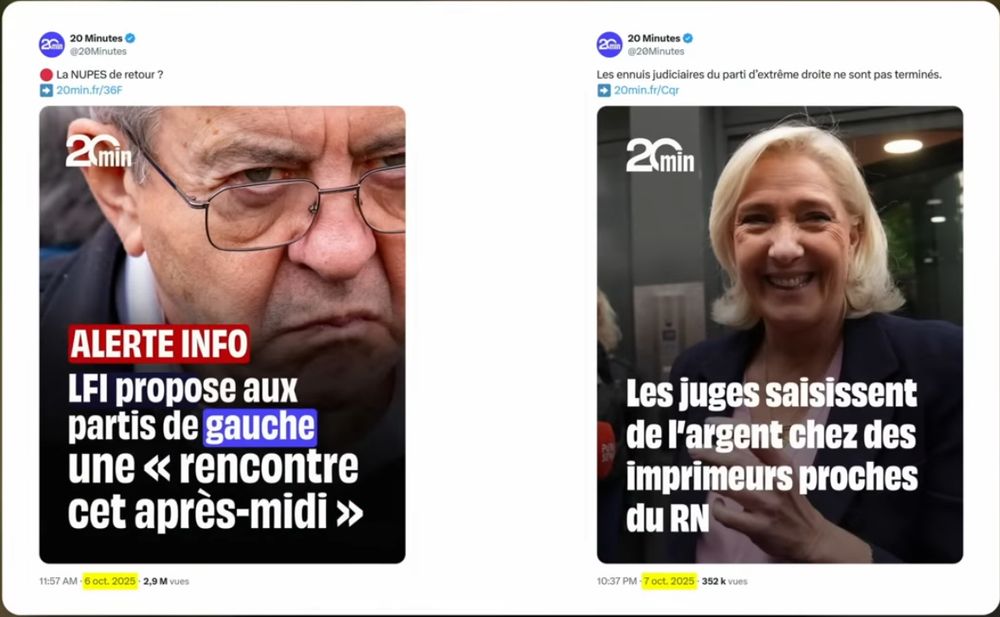Click the arrow emoji before 20min.fr/Cqr

pyautogui.click(x=603, y=90)
